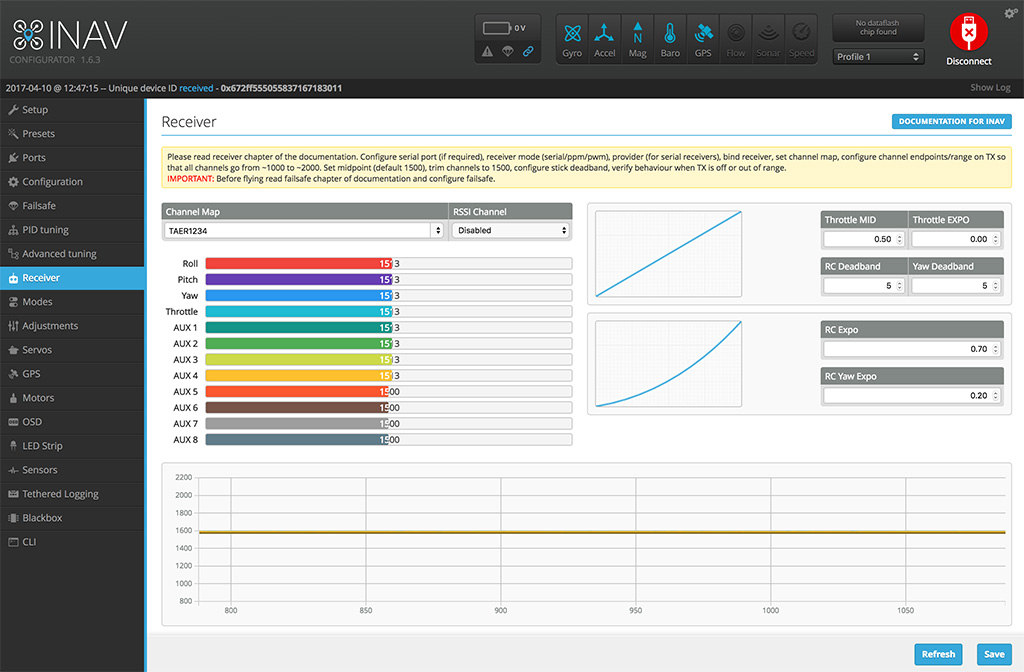Open Documentation for INAV

click(x=951, y=122)
